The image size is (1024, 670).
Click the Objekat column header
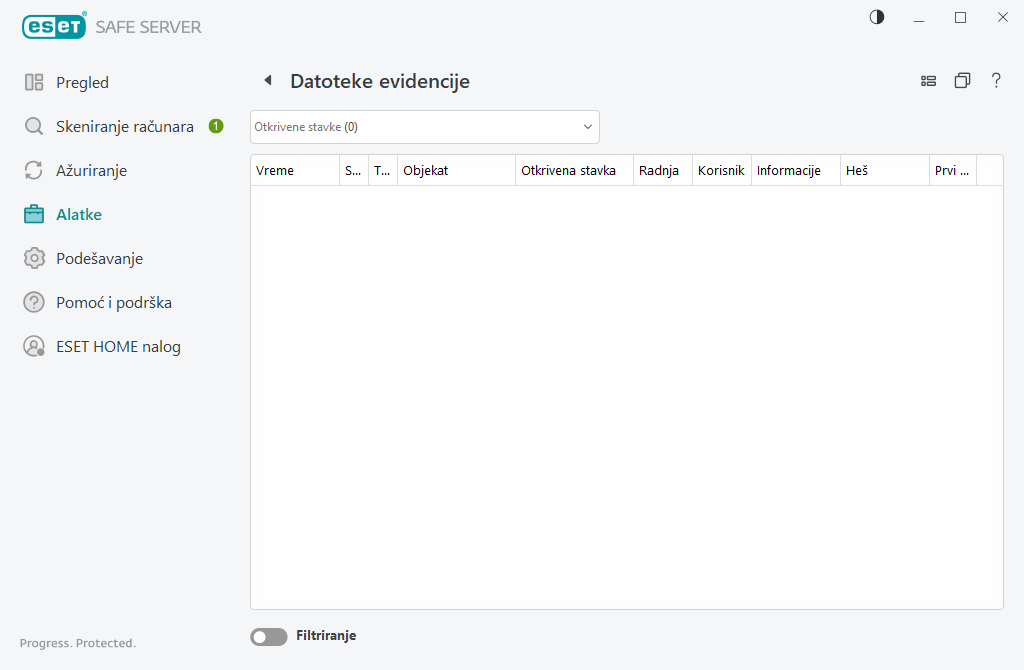pyautogui.click(x=455, y=171)
